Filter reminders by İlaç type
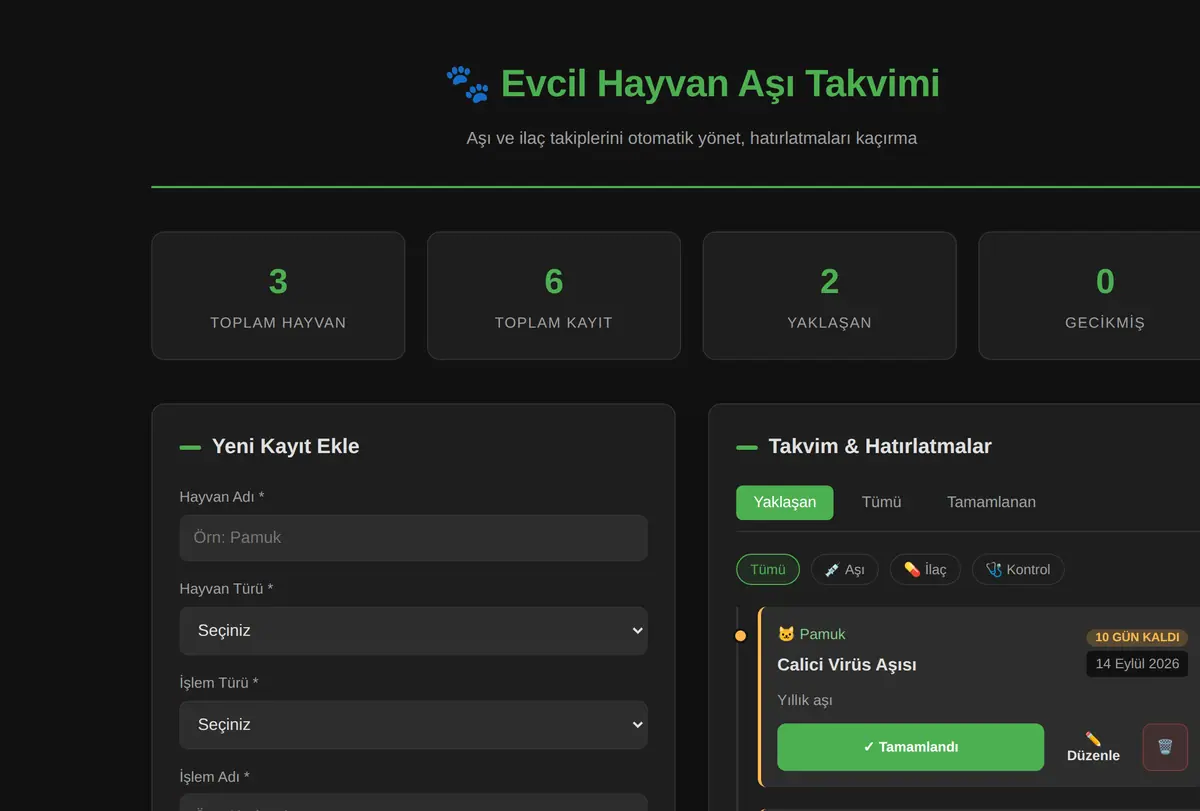The image size is (1200, 811). pyautogui.click(x=925, y=569)
